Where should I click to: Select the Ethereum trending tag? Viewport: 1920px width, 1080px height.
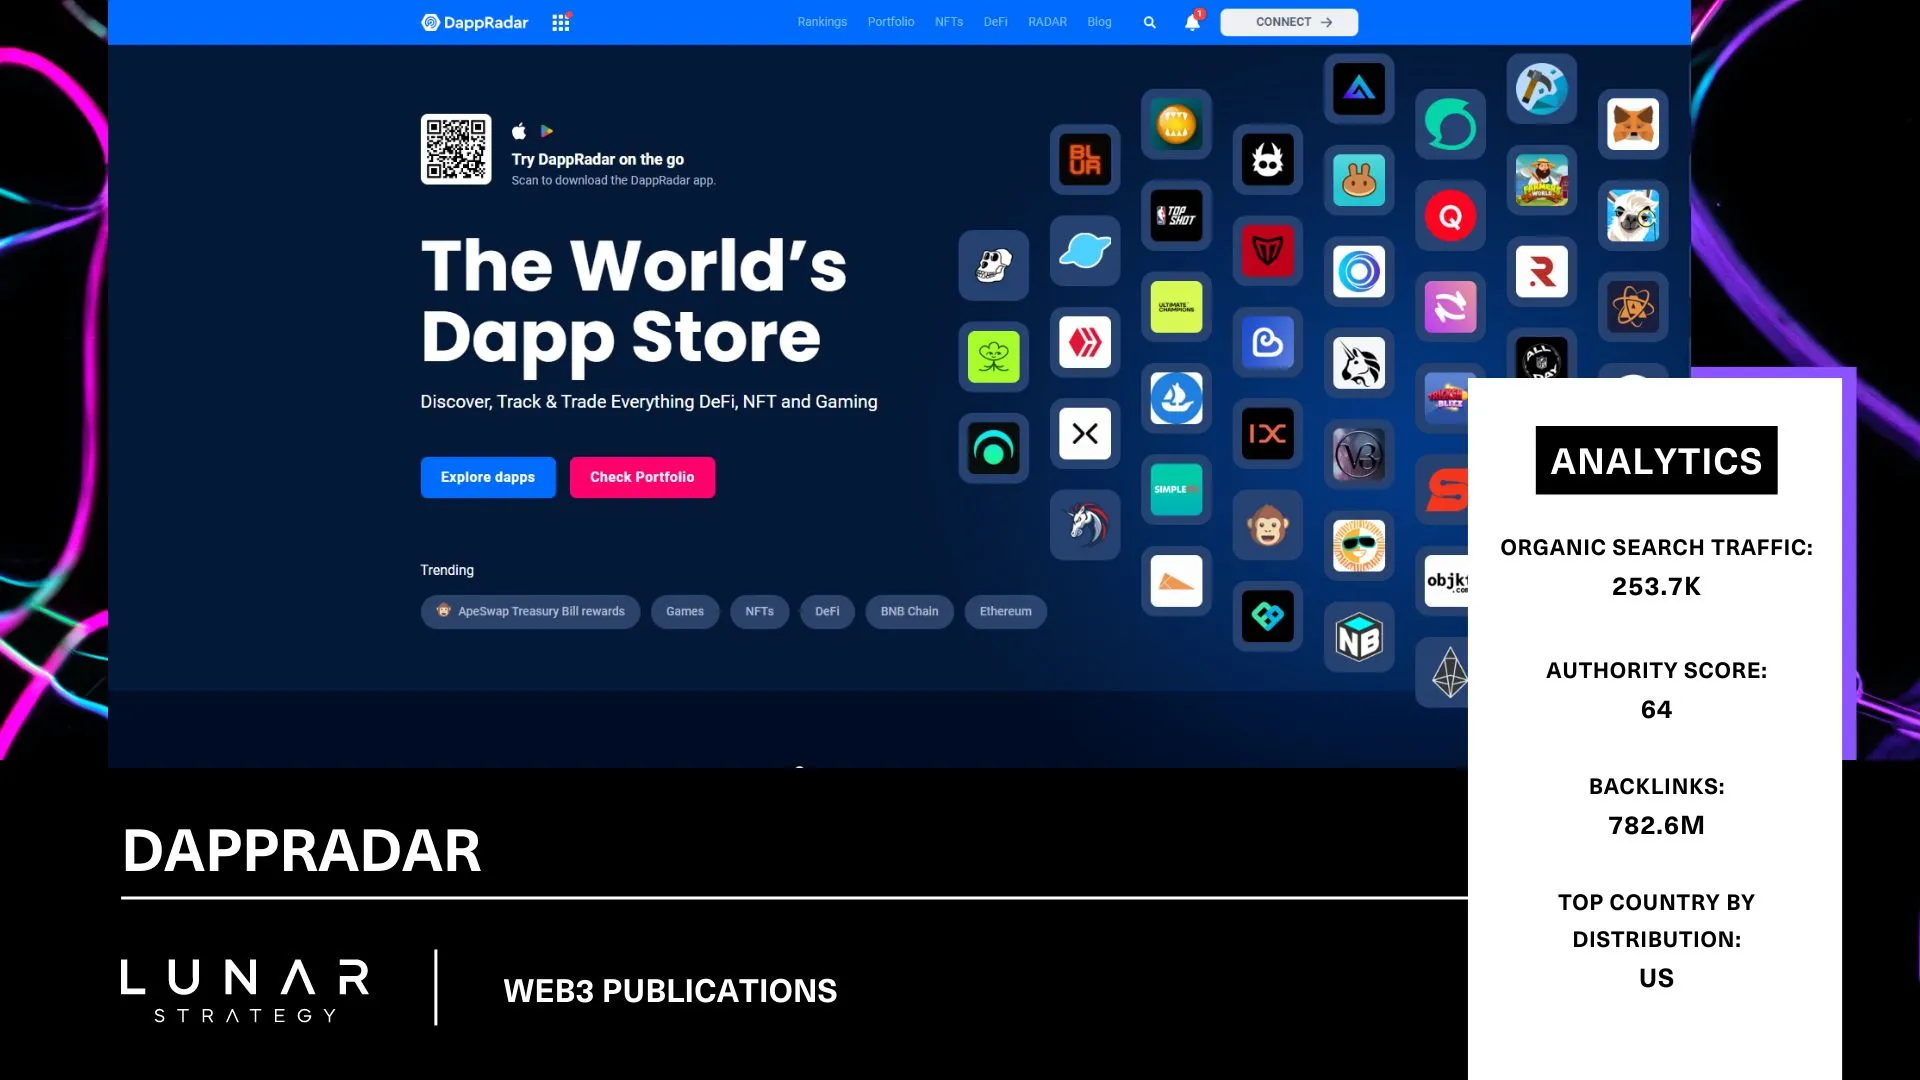pyautogui.click(x=1005, y=611)
